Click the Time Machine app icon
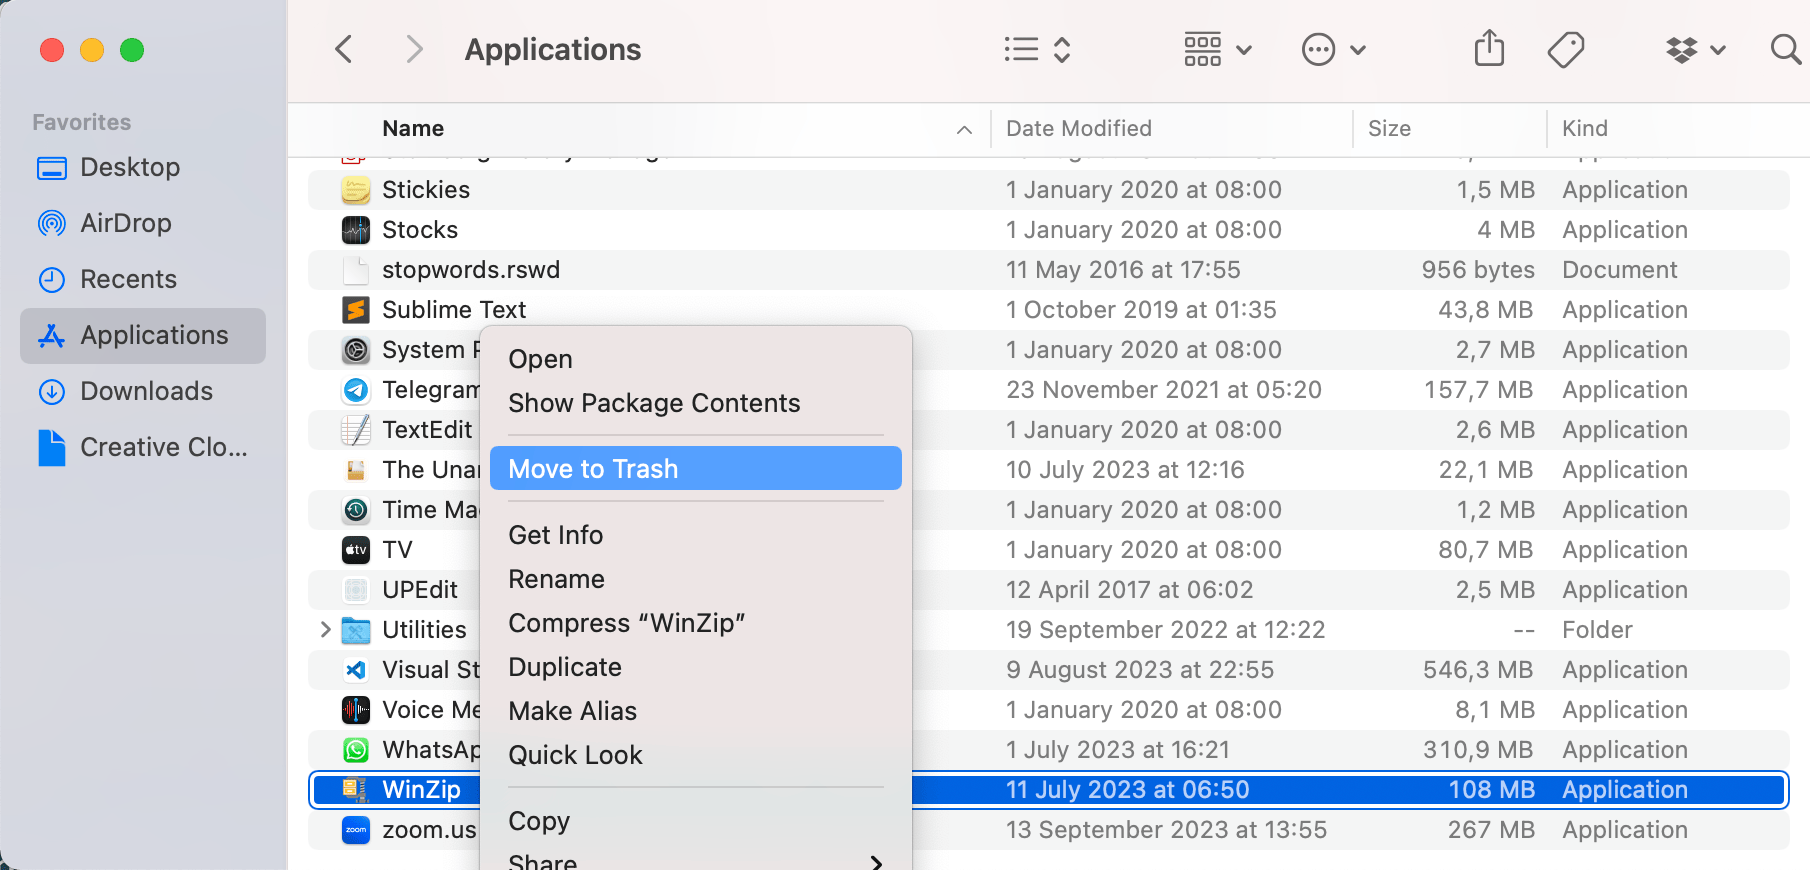Image resolution: width=1810 pixels, height=870 pixels. point(356,510)
